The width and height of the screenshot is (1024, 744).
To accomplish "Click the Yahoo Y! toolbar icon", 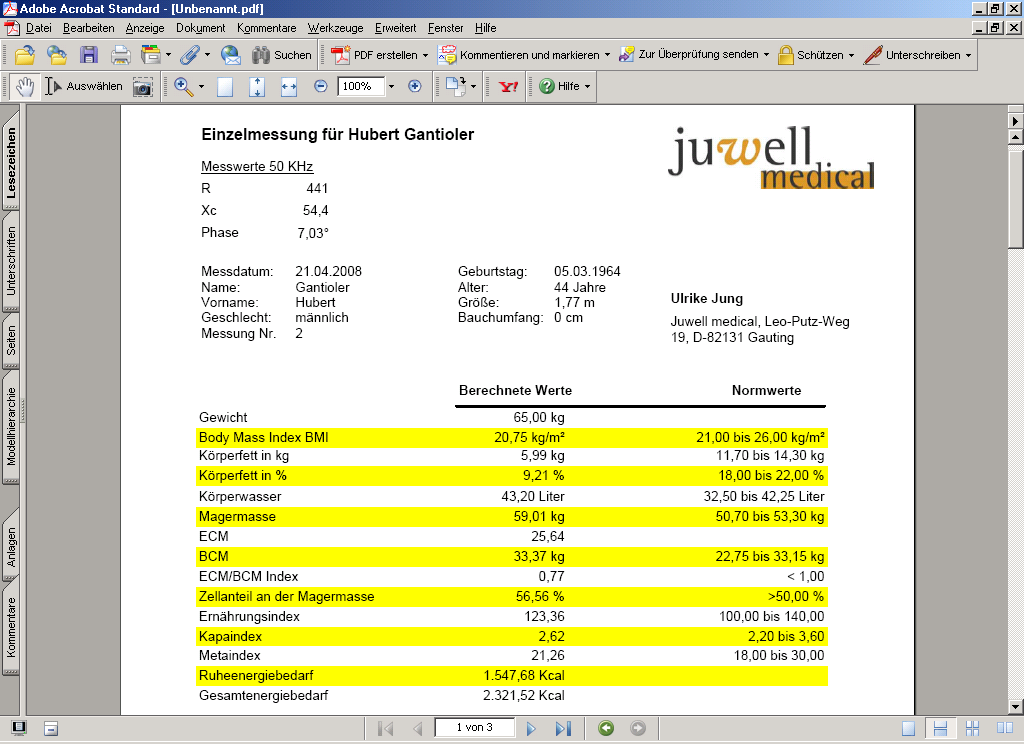I will 509,86.
